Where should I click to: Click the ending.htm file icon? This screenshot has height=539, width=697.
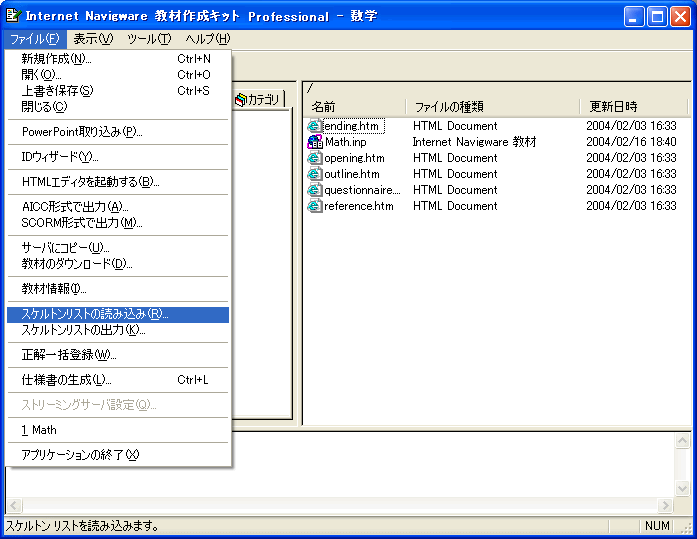(x=314, y=126)
